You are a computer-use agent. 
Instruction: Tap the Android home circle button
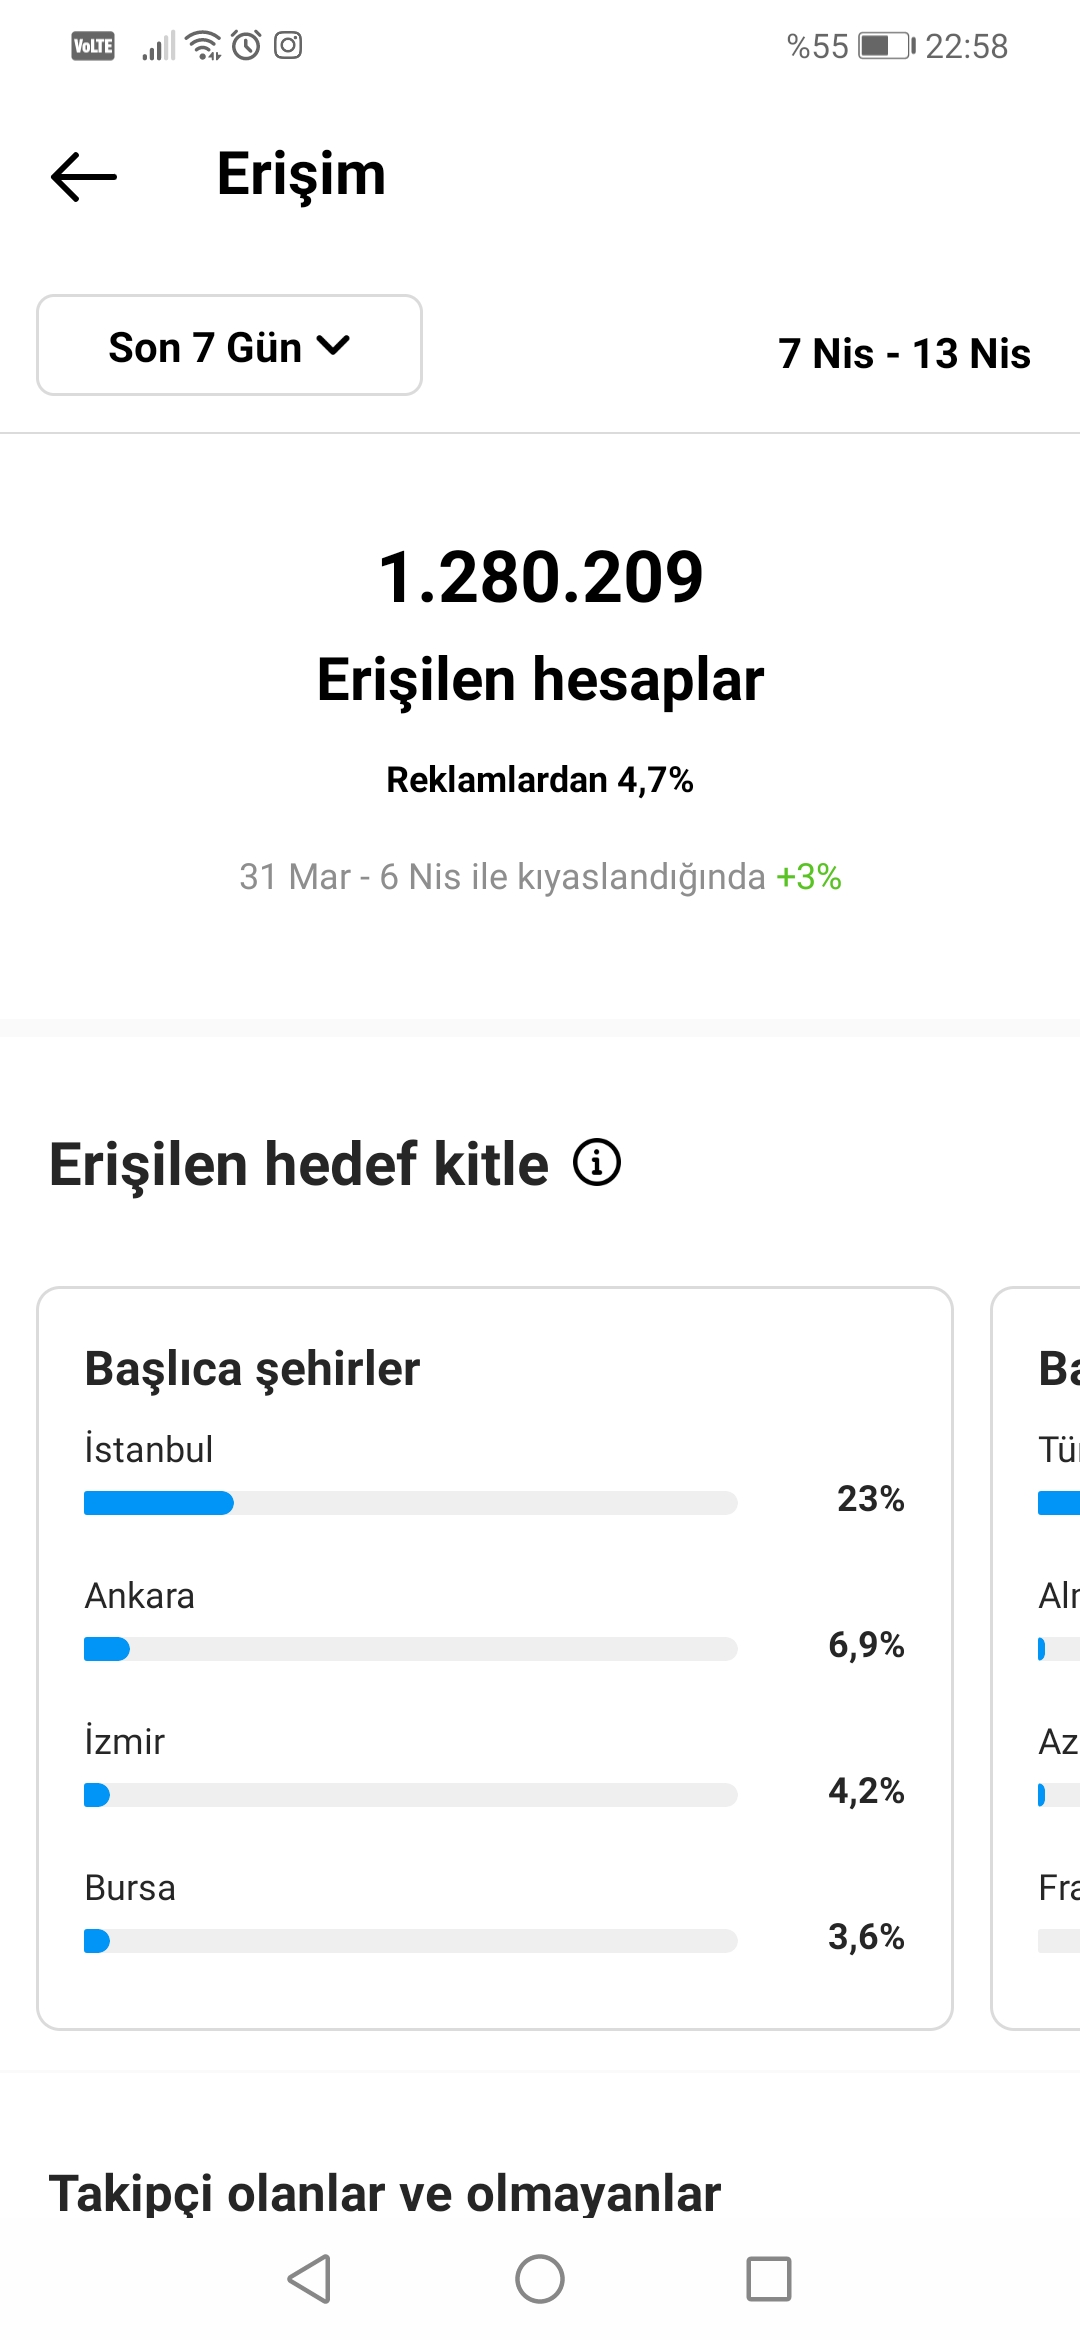pos(540,2279)
